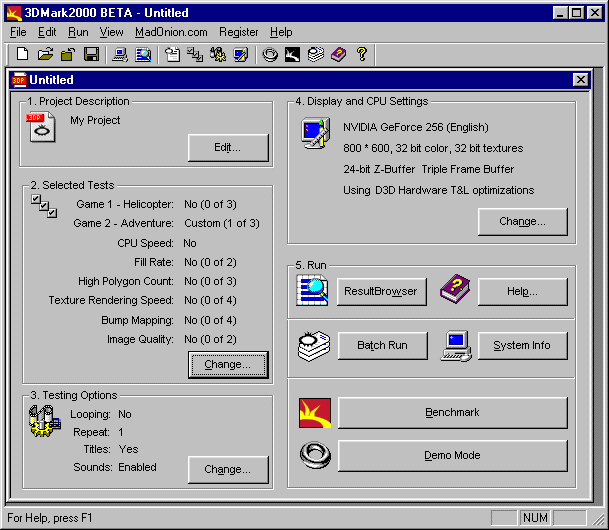Click the Batch Run stacked pages icon

point(314,346)
